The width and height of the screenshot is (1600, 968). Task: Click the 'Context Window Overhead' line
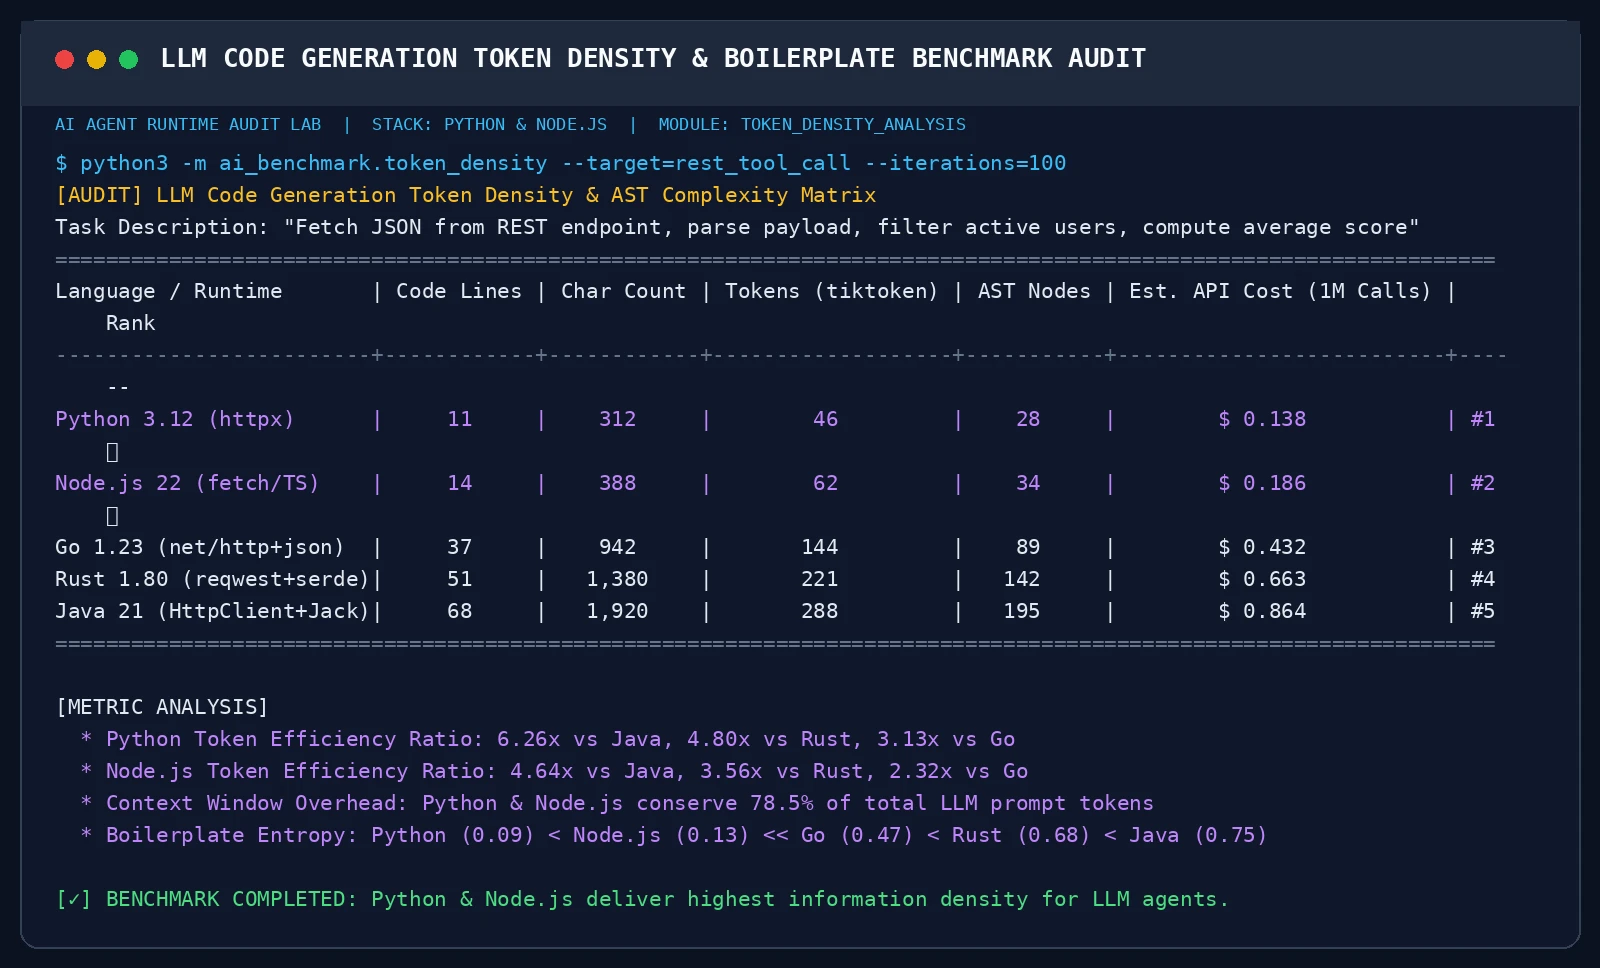point(617,803)
